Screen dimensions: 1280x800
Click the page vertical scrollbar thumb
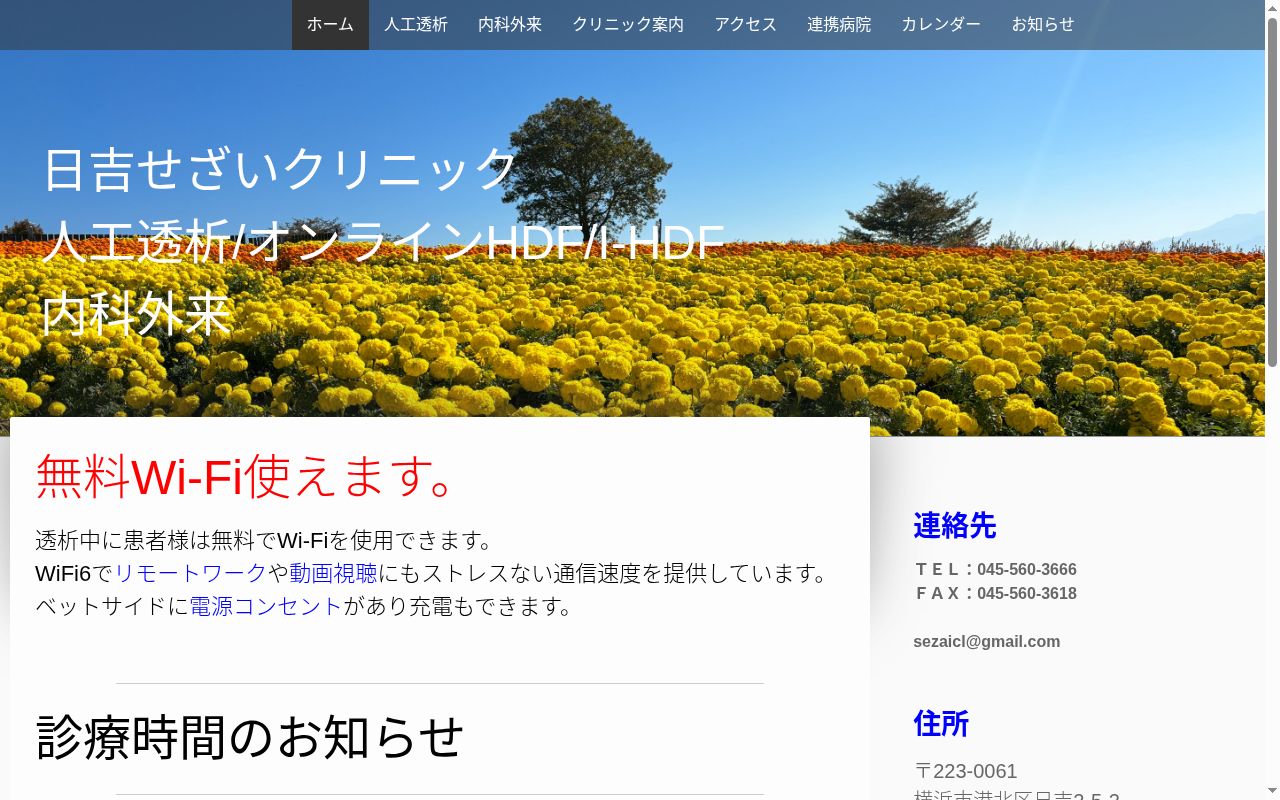coord(1272,190)
